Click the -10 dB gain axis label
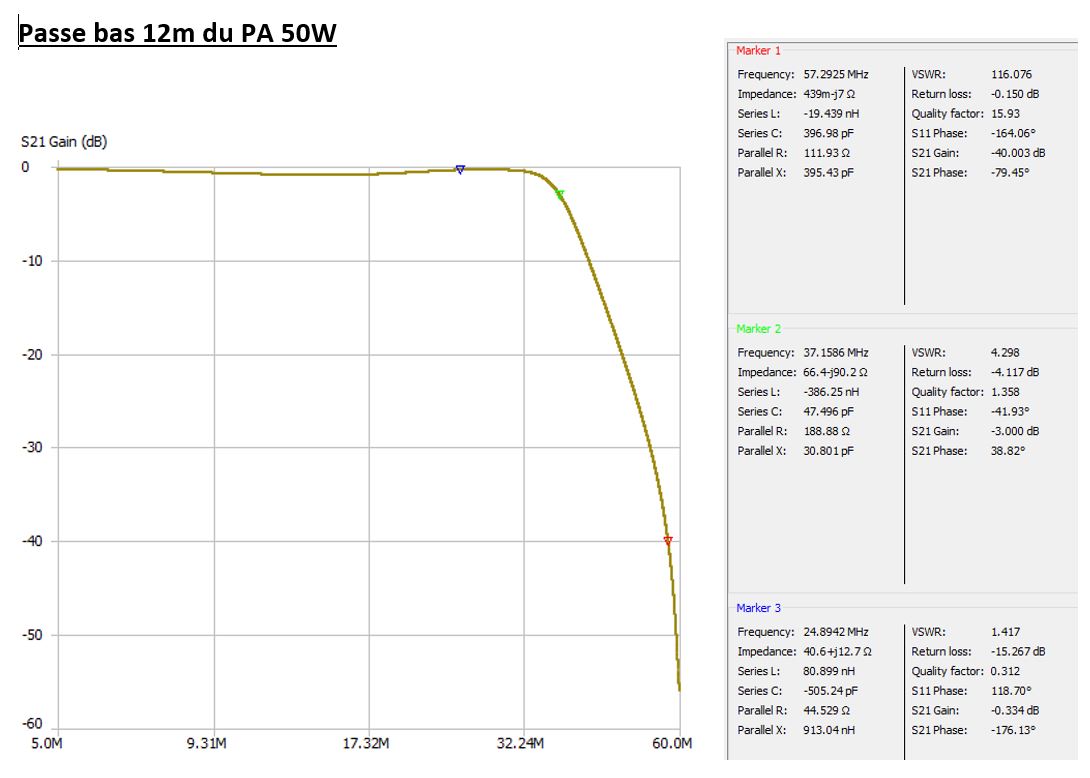1090x778 pixels. pos(32,261)
